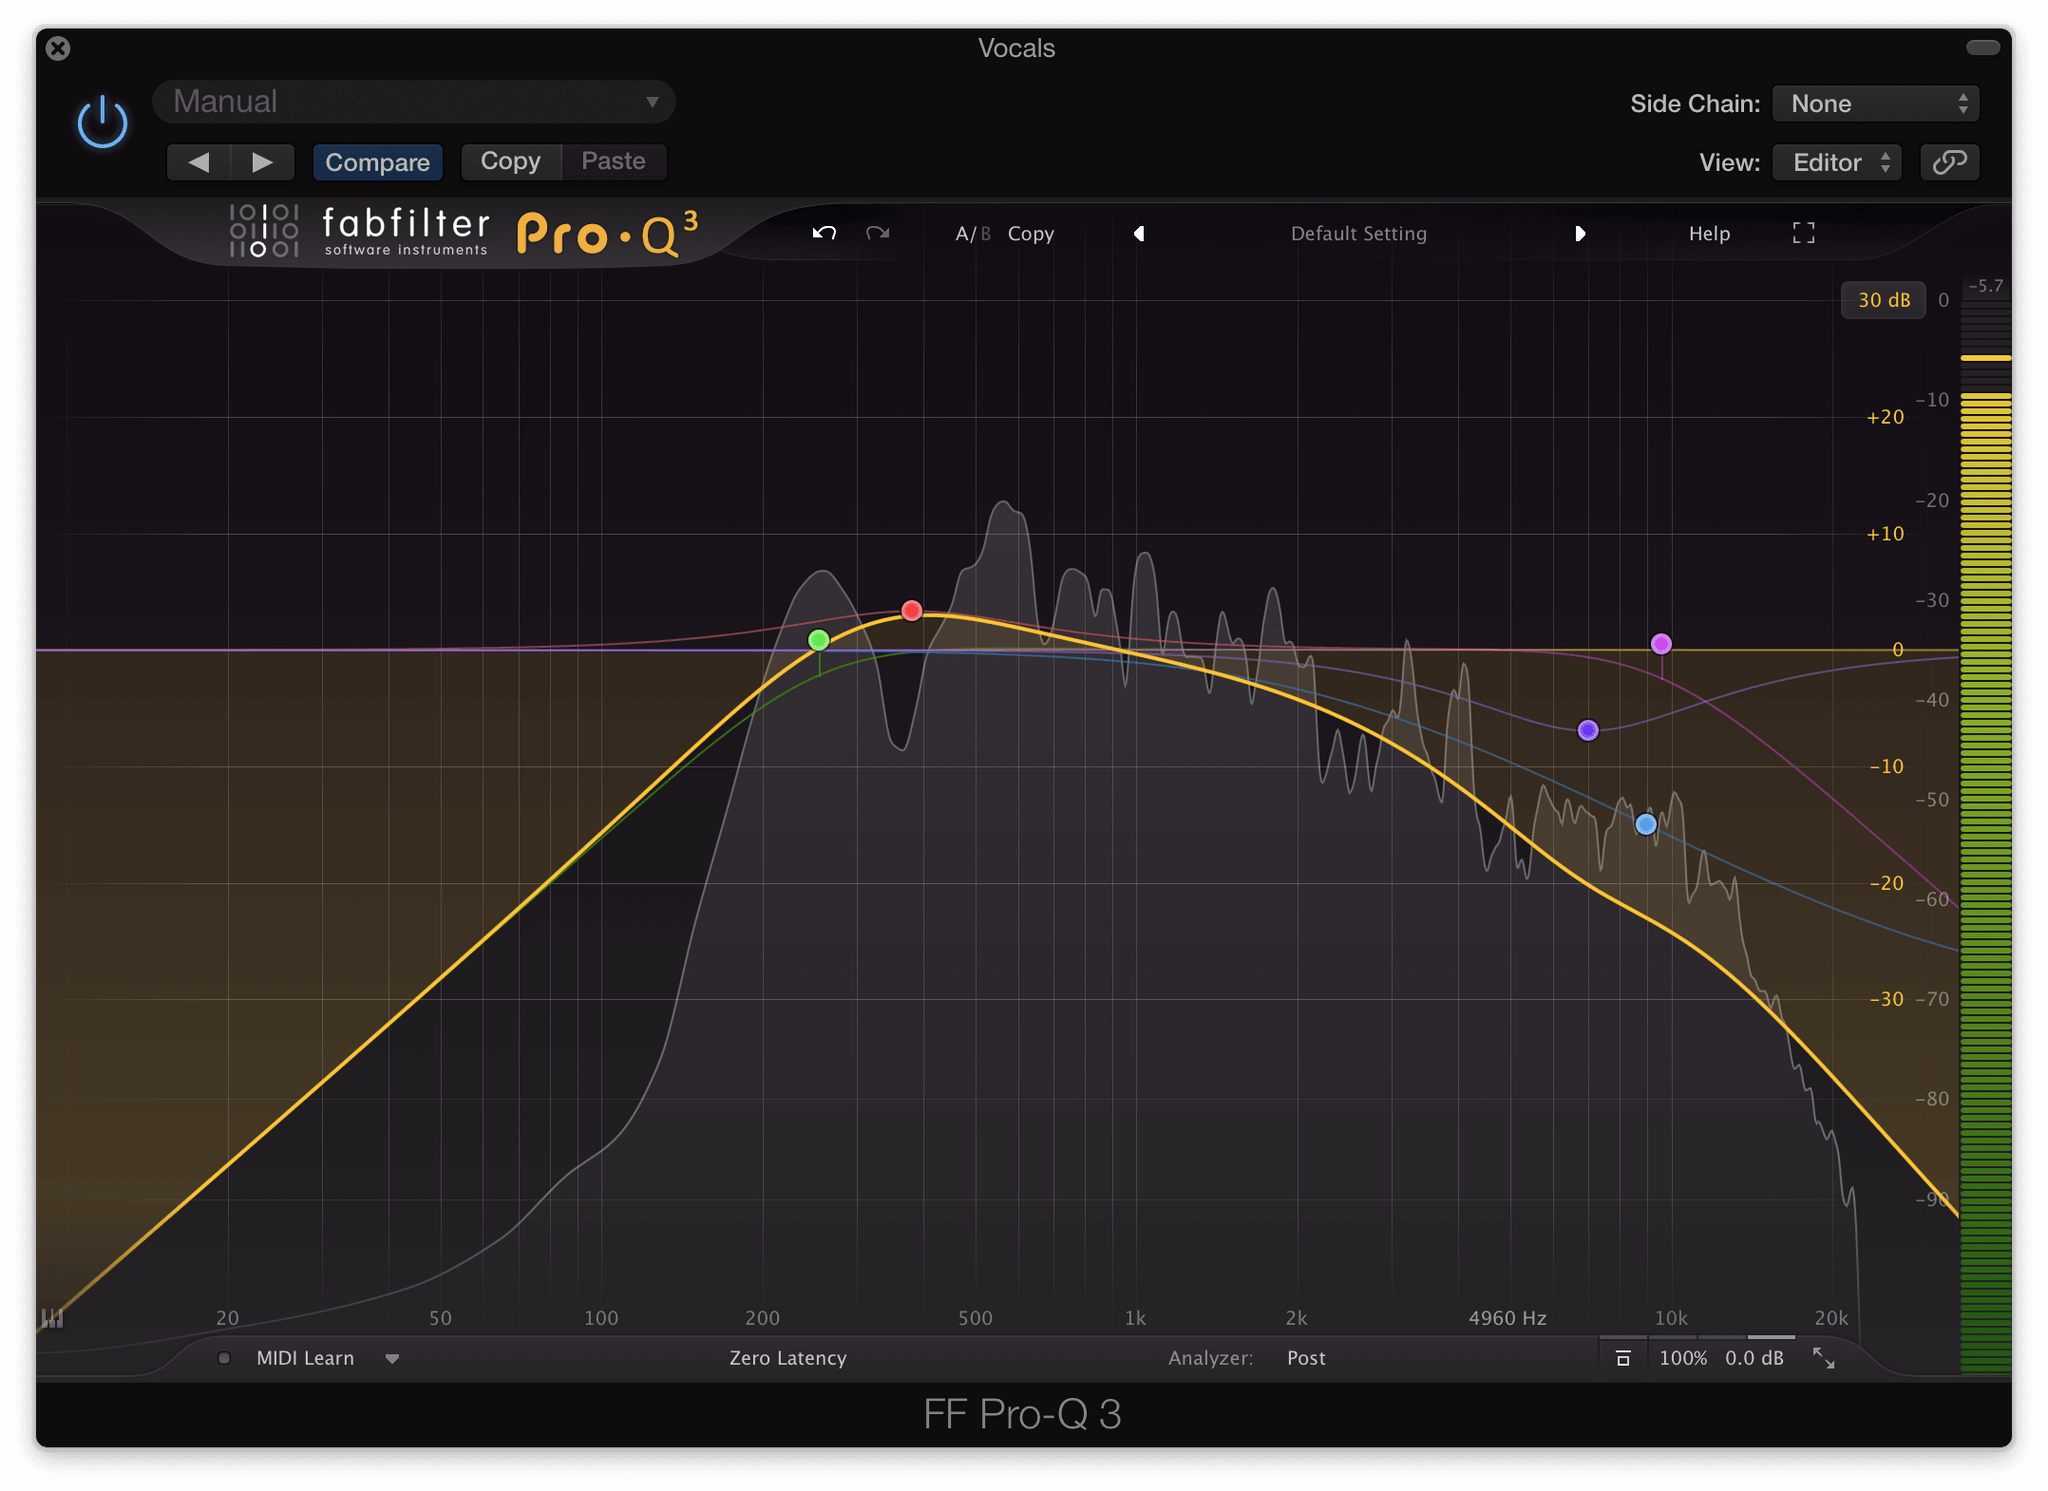Click the Zero Latency mode button
Viewport: 2048px width, 1491px height.
(787, 1358)
